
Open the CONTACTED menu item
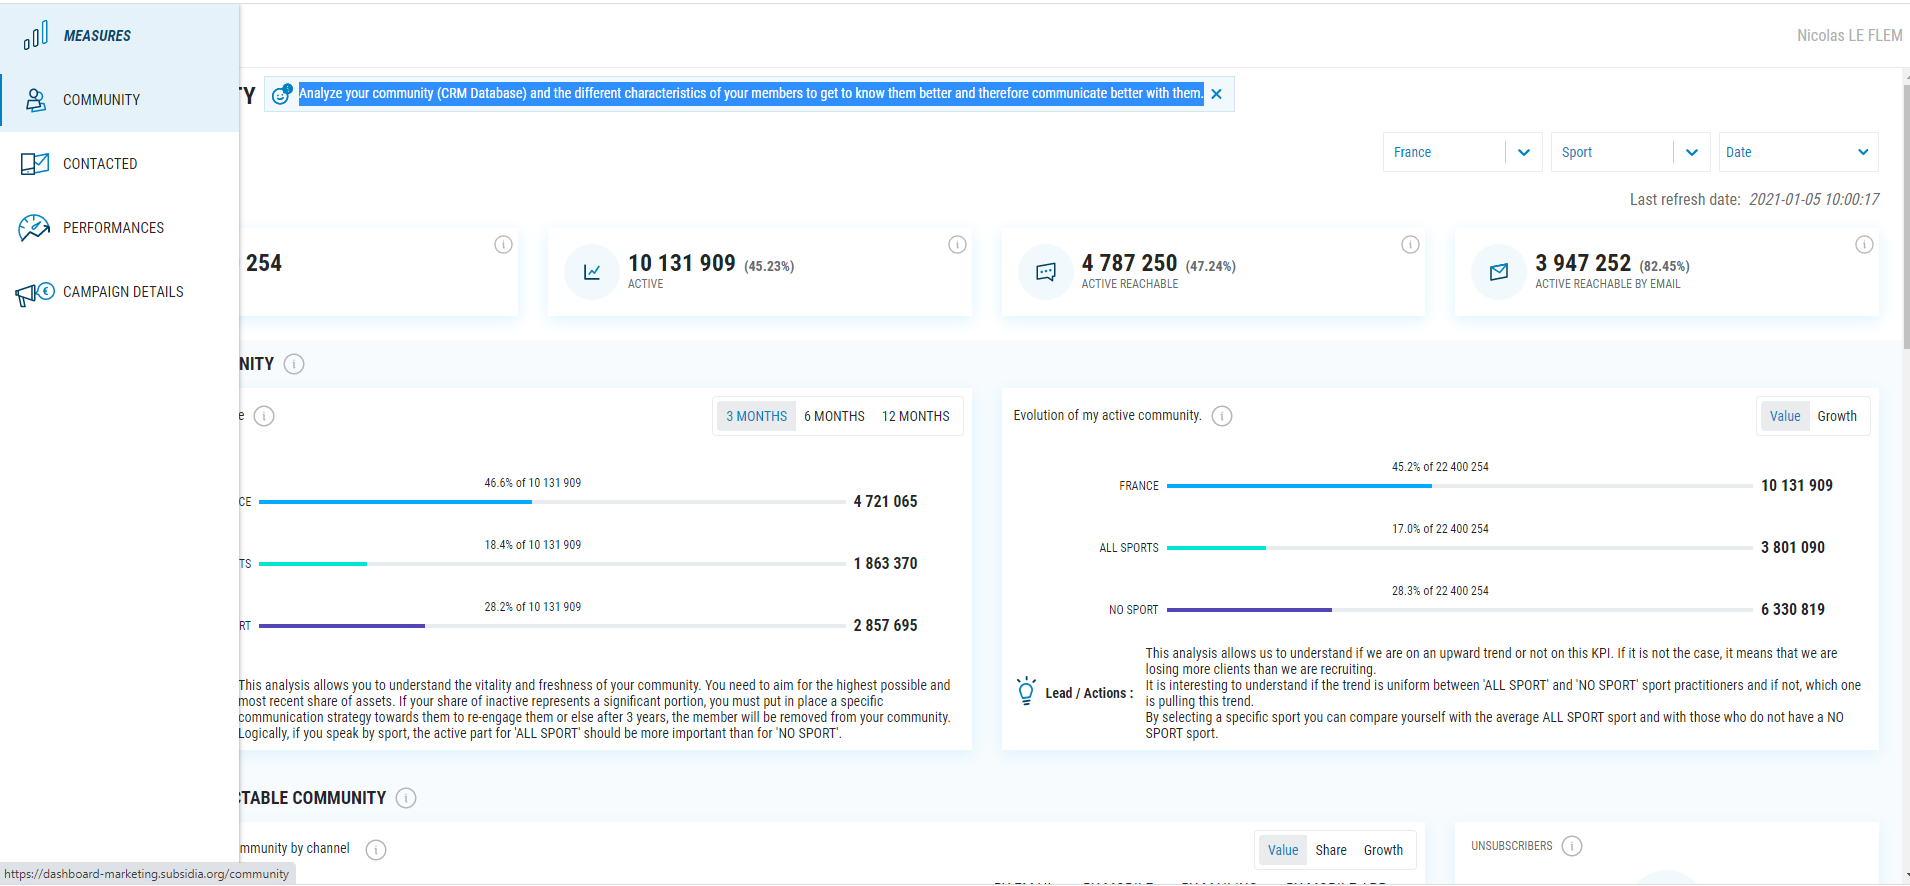tap(120, 164)
